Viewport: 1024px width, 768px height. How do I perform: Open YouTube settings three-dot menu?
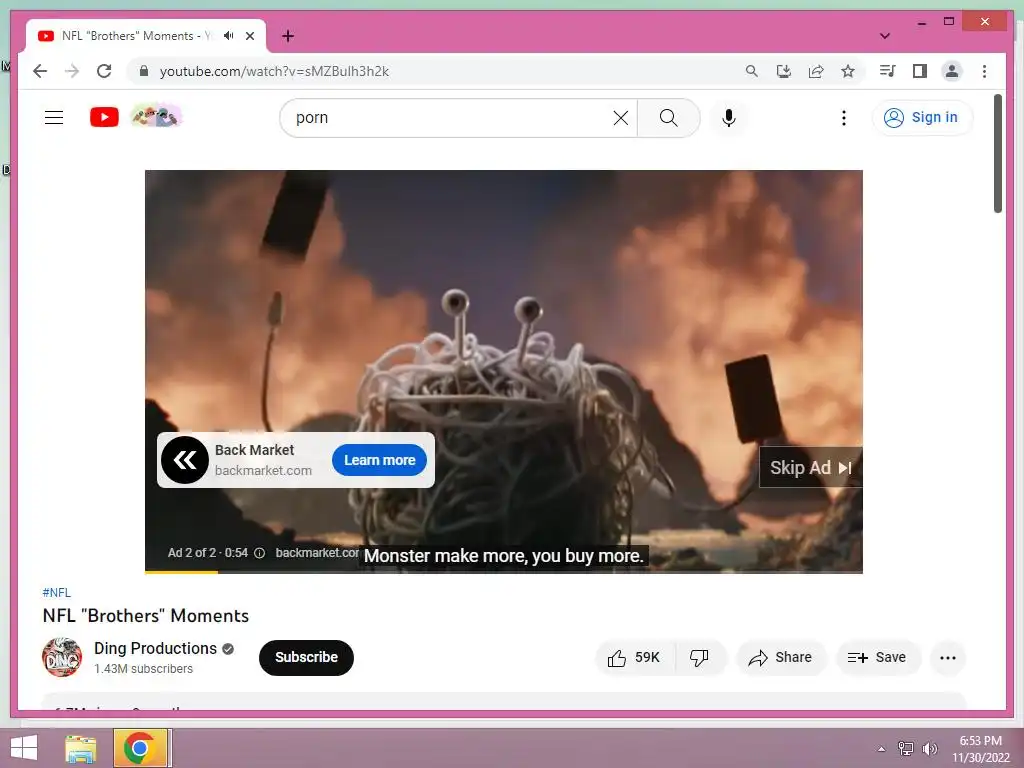click(844, 118)
